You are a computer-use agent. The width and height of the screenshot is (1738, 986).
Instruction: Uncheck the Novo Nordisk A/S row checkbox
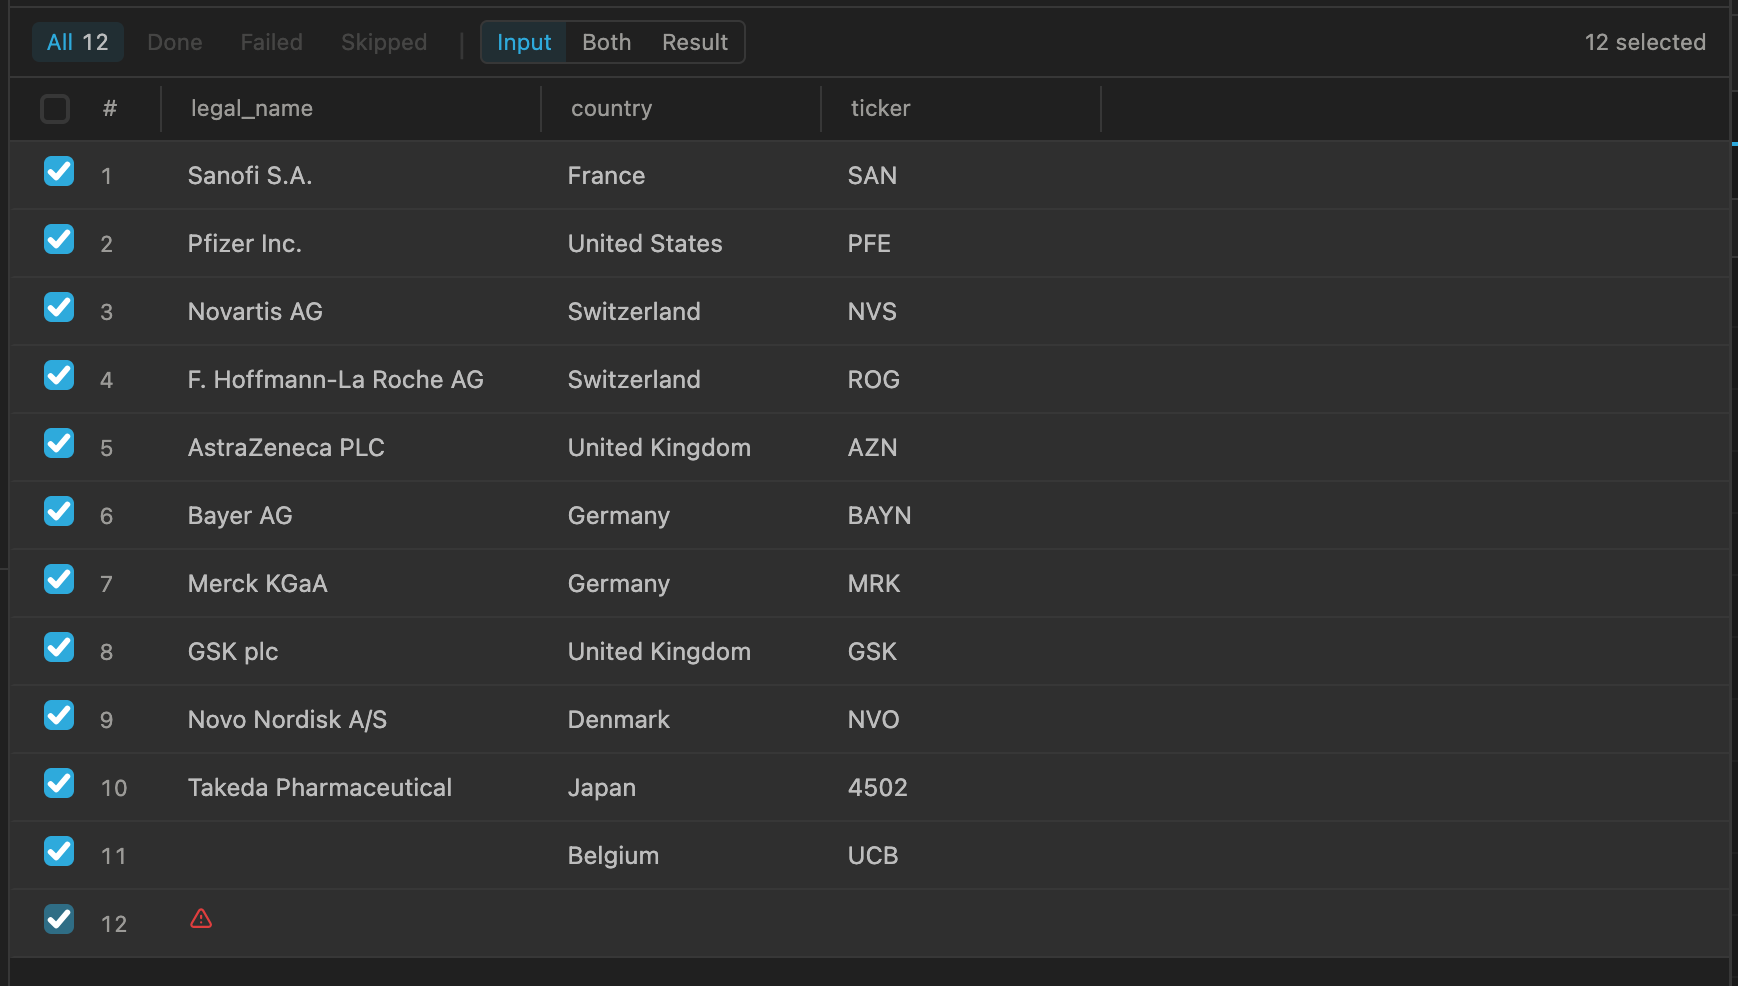[59, 716]
